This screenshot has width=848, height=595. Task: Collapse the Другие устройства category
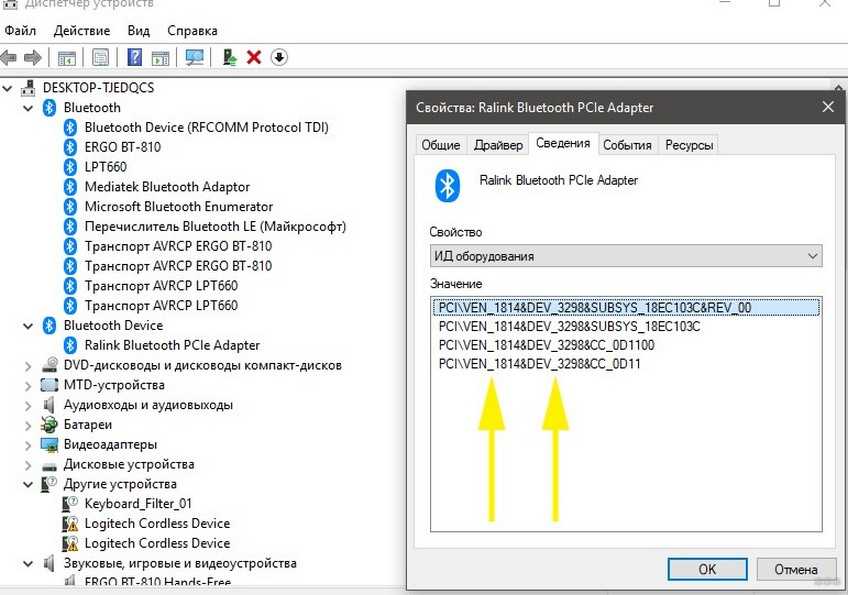coord(28,485)
